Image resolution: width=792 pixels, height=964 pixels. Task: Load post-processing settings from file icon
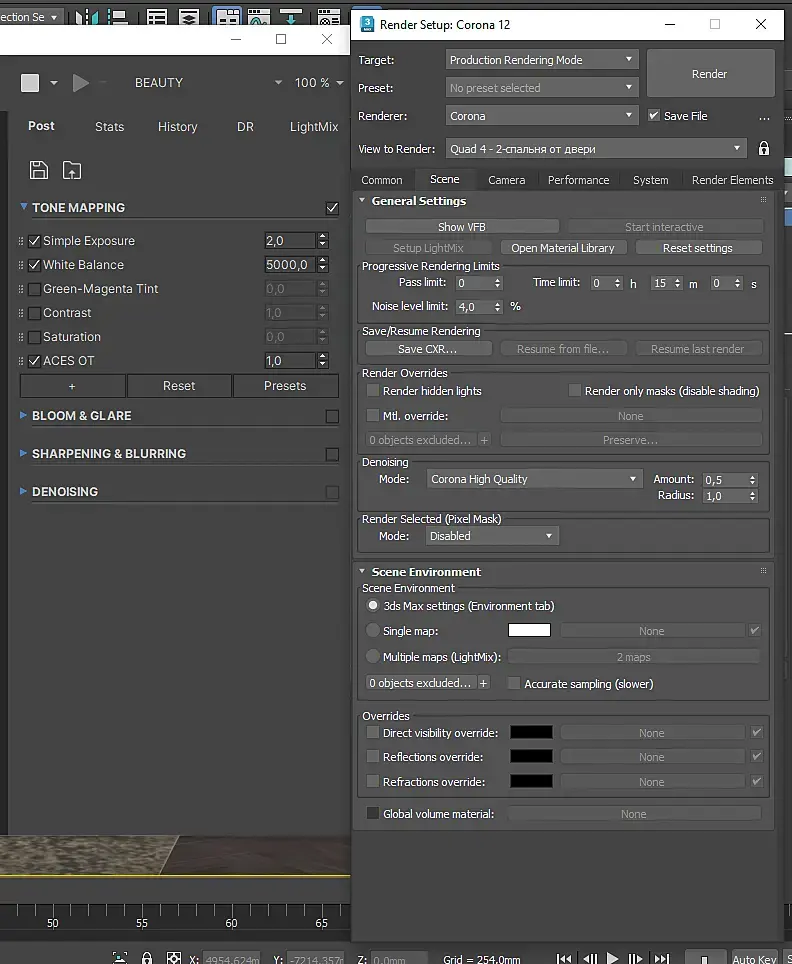tap(72, 170)
